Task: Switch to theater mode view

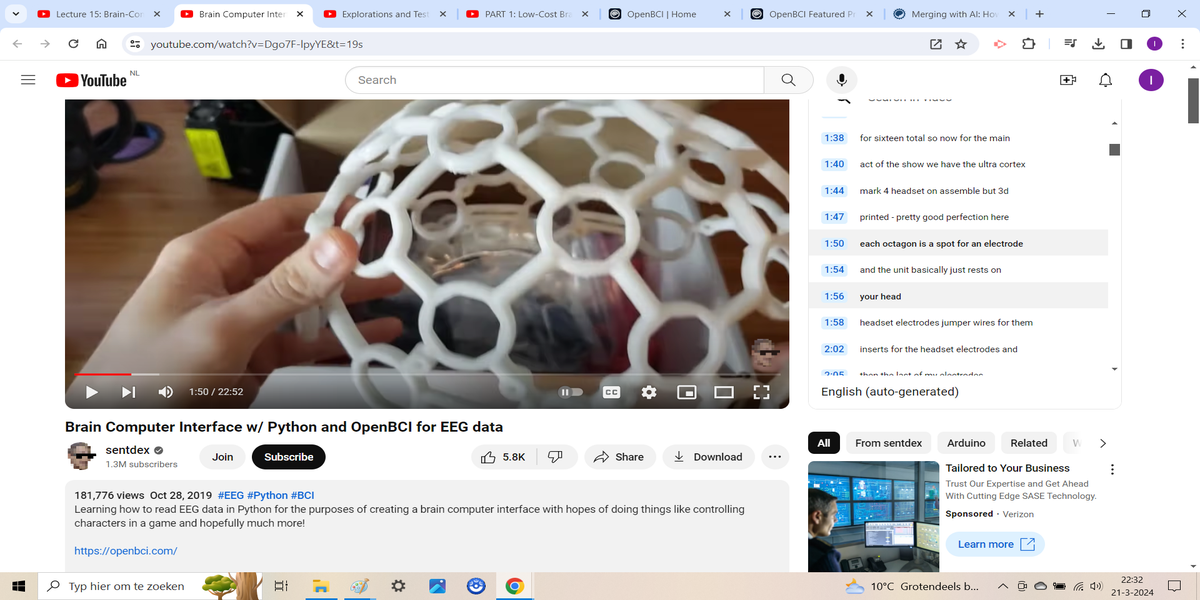Action: point(724,392)
